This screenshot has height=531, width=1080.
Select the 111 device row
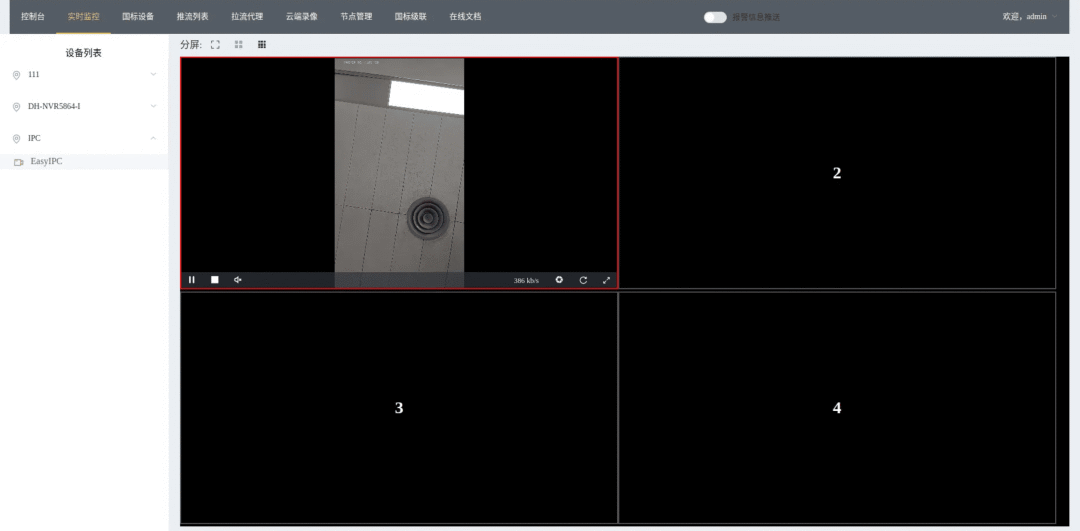[84, 74]
